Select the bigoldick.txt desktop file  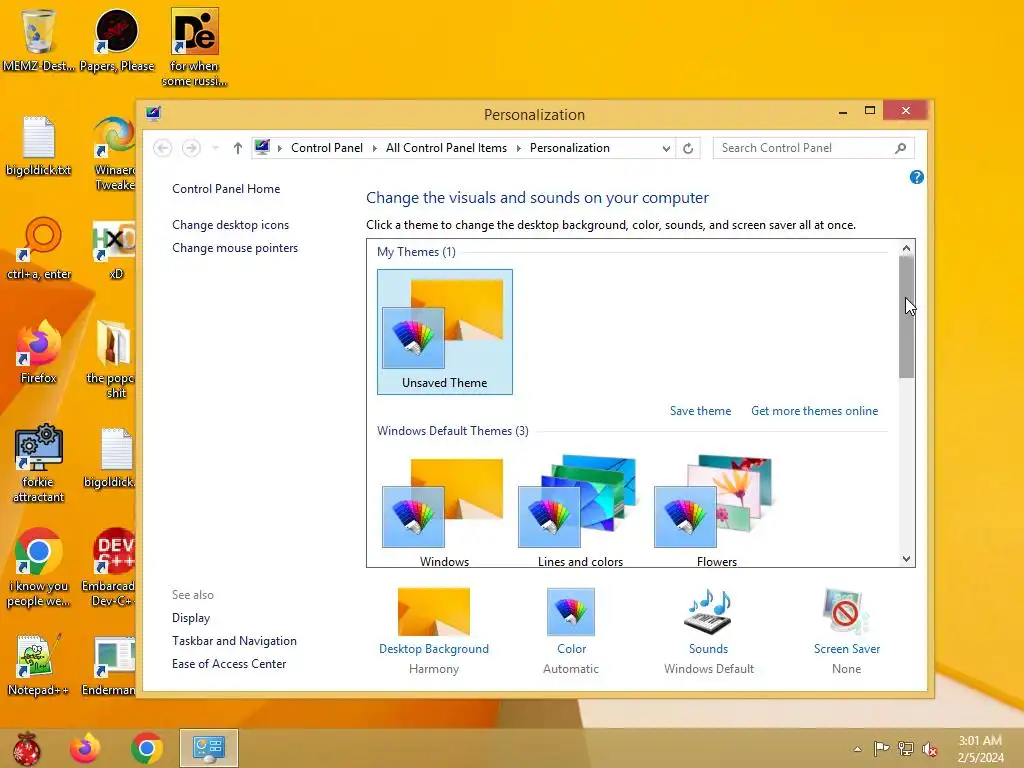coord(39,146)
